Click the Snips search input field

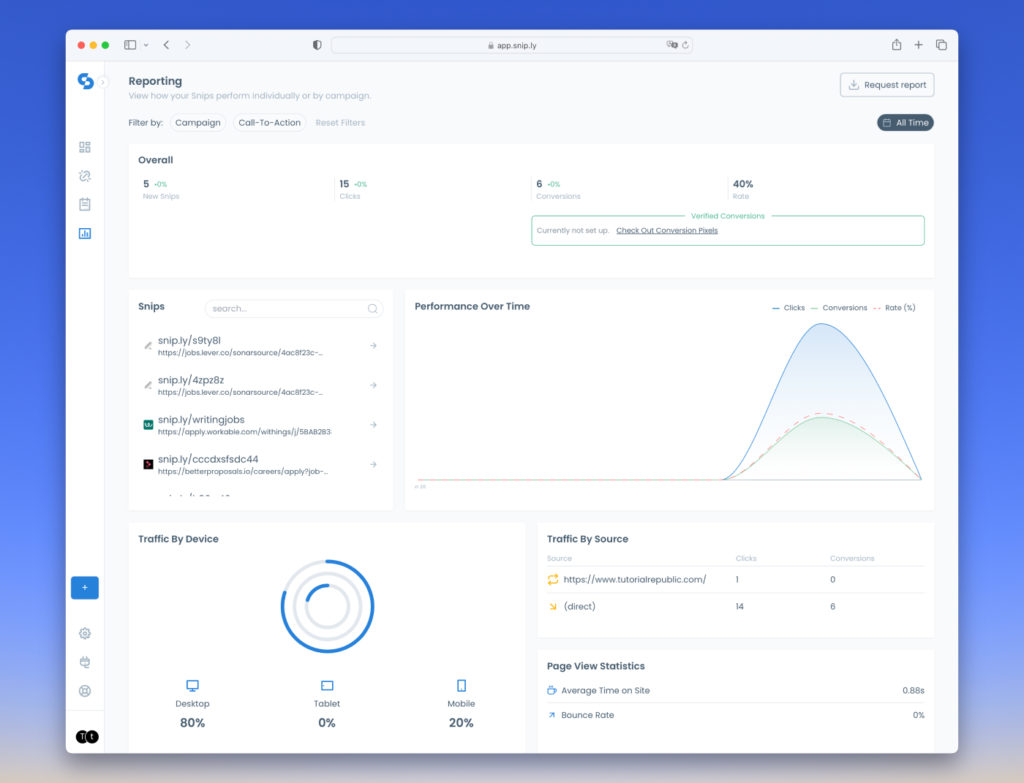pyautogui.click(x=288, y=309)
